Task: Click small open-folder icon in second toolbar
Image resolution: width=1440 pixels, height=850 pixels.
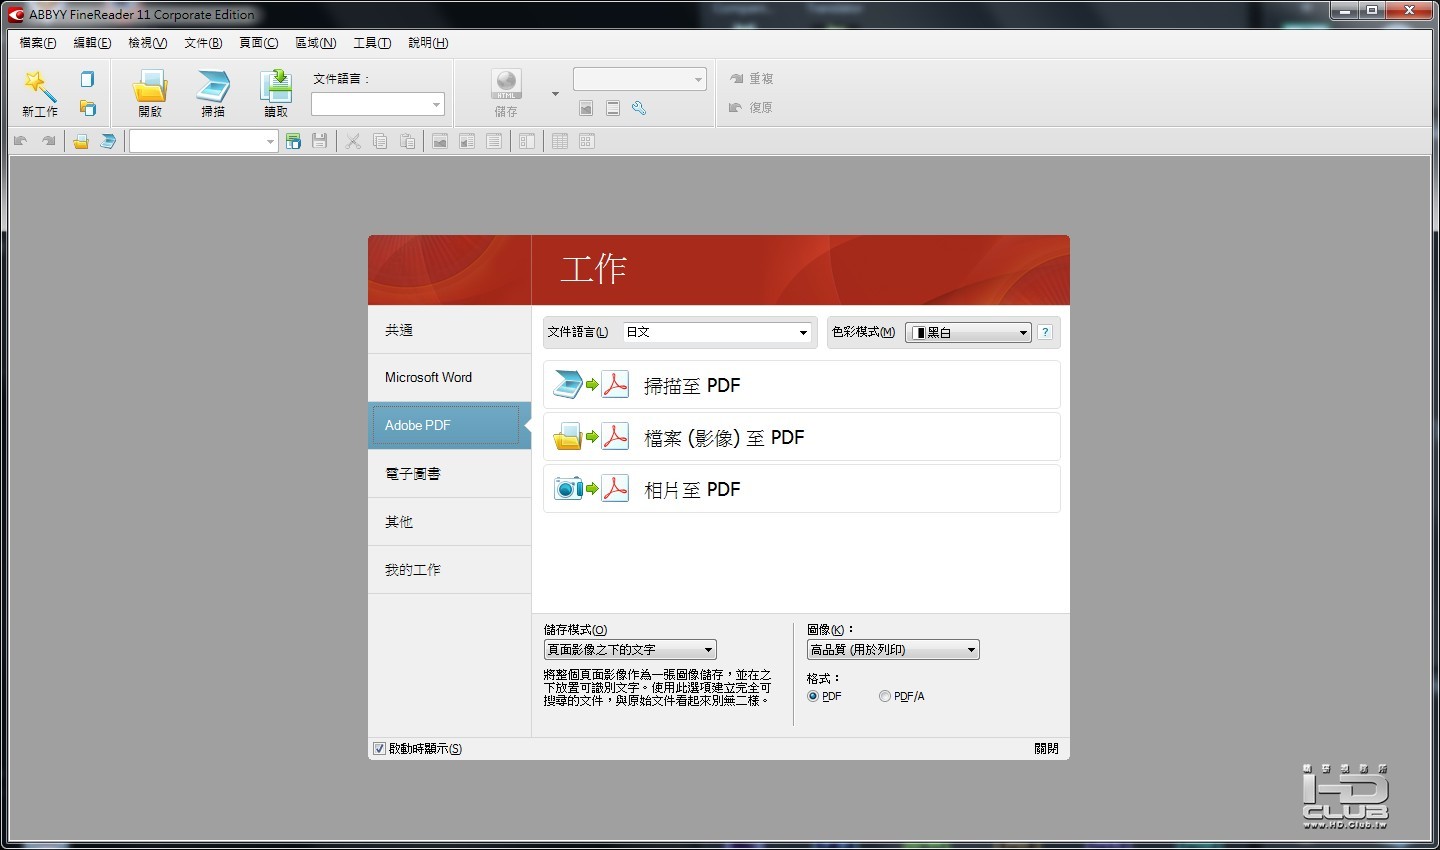Action: click(81, 142)
